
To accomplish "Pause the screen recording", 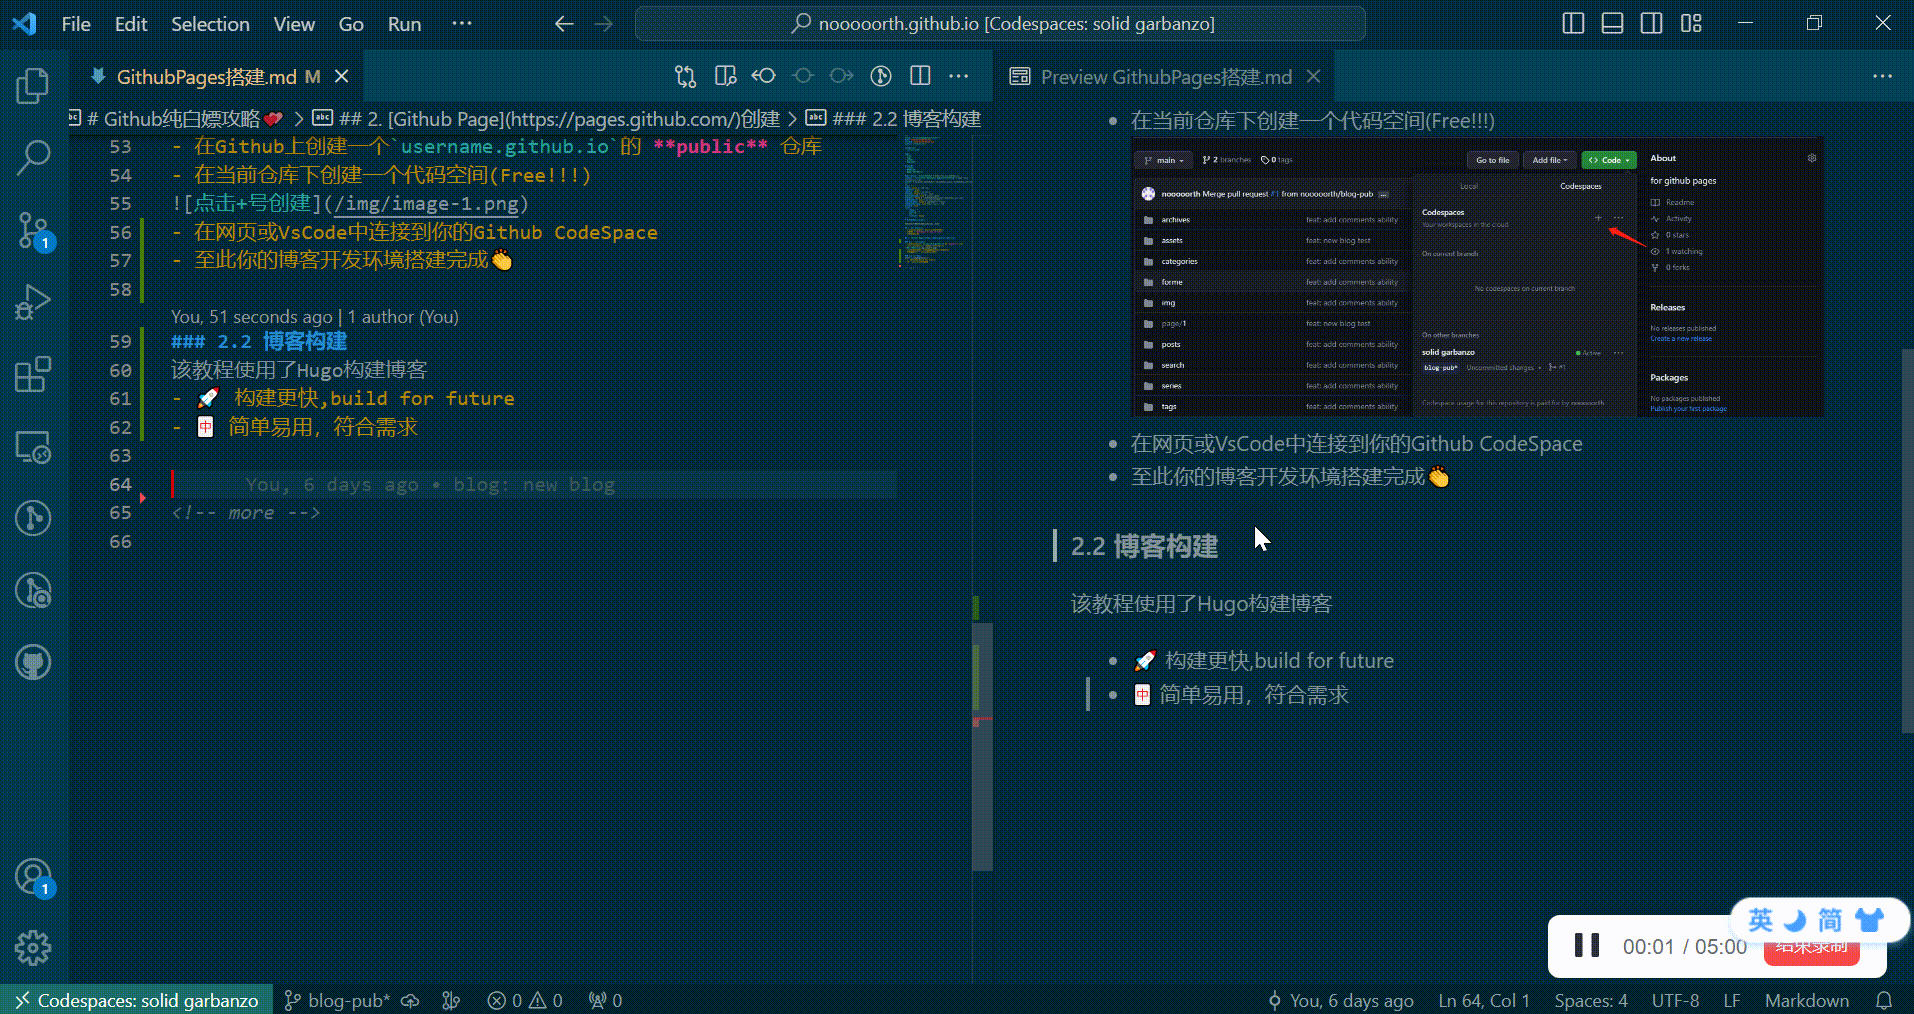I will (x=1586, y=945).
